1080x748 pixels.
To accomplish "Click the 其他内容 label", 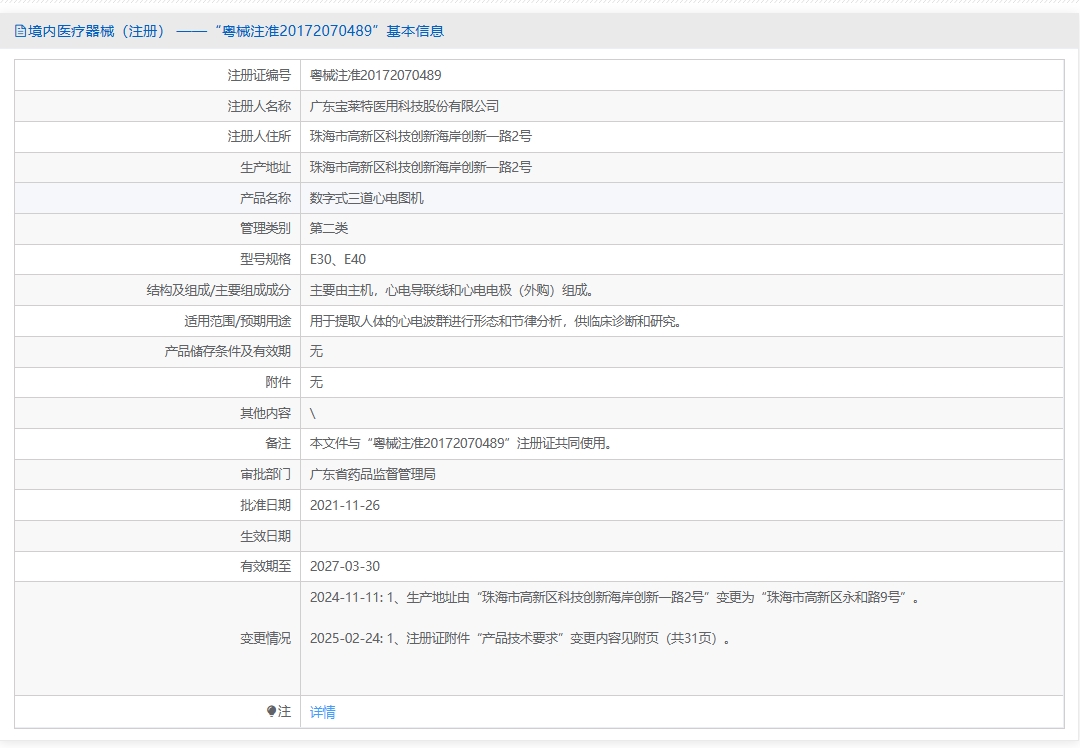I will [265, 413].
